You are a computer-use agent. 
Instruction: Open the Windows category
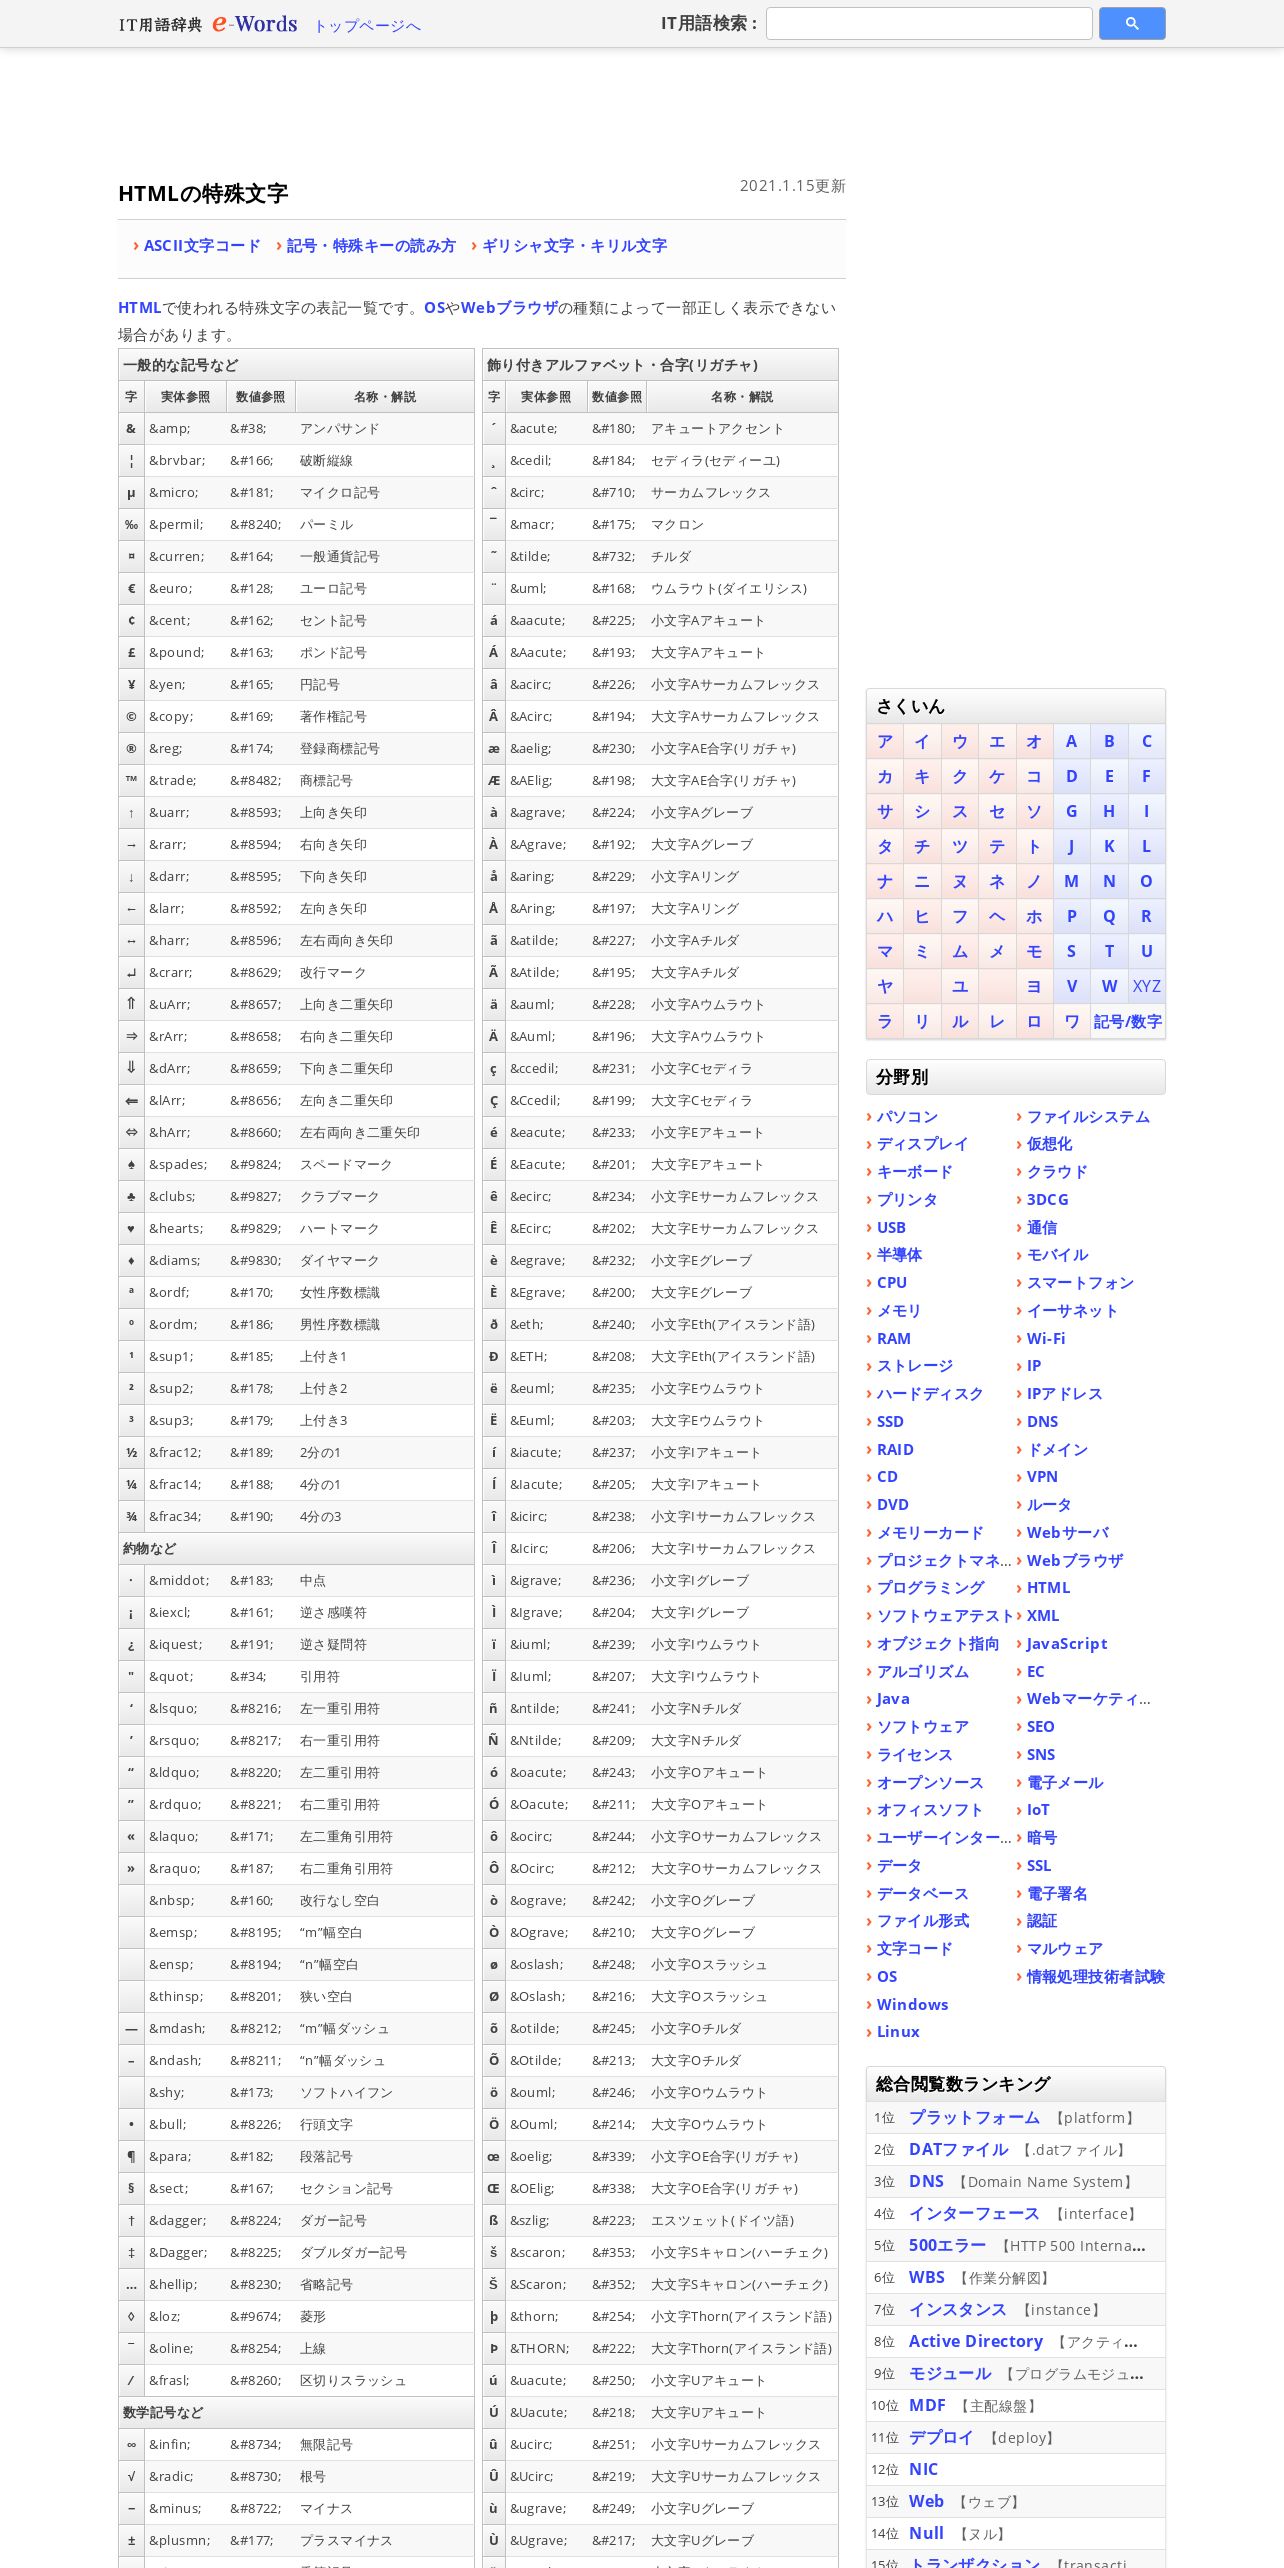tap(912, 2005)
